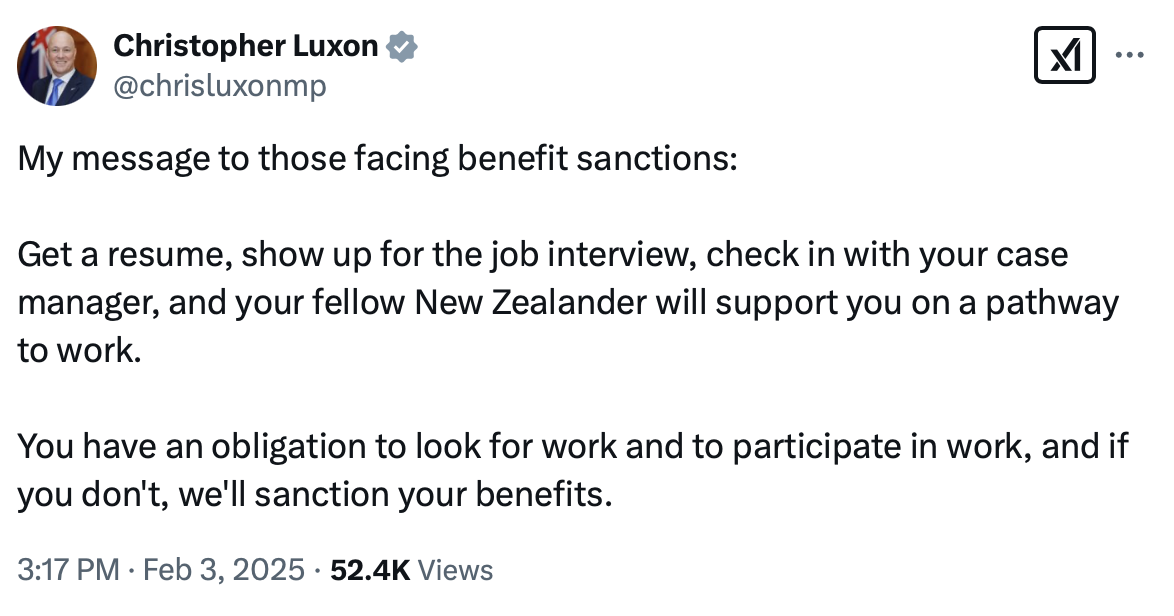
Task: Click the blue verified badge
Action: click(402, 46)
